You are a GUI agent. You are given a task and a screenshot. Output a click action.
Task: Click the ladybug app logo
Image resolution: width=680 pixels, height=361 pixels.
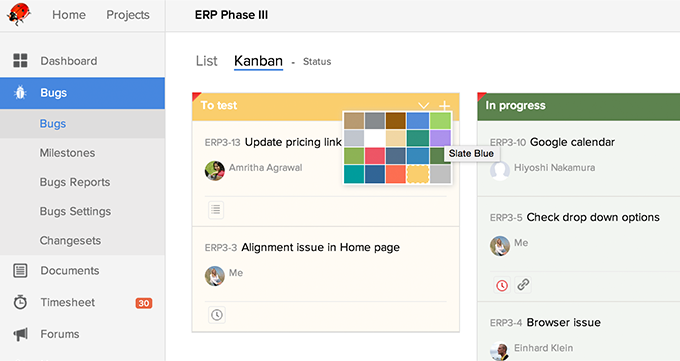coord(19,14)
